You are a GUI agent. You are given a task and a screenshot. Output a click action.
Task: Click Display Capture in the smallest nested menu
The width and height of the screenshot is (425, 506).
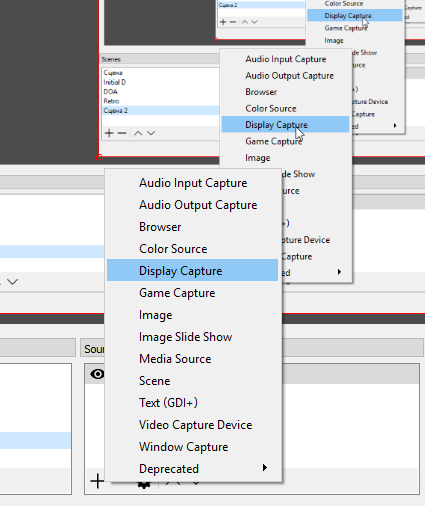tap(355, 16)
